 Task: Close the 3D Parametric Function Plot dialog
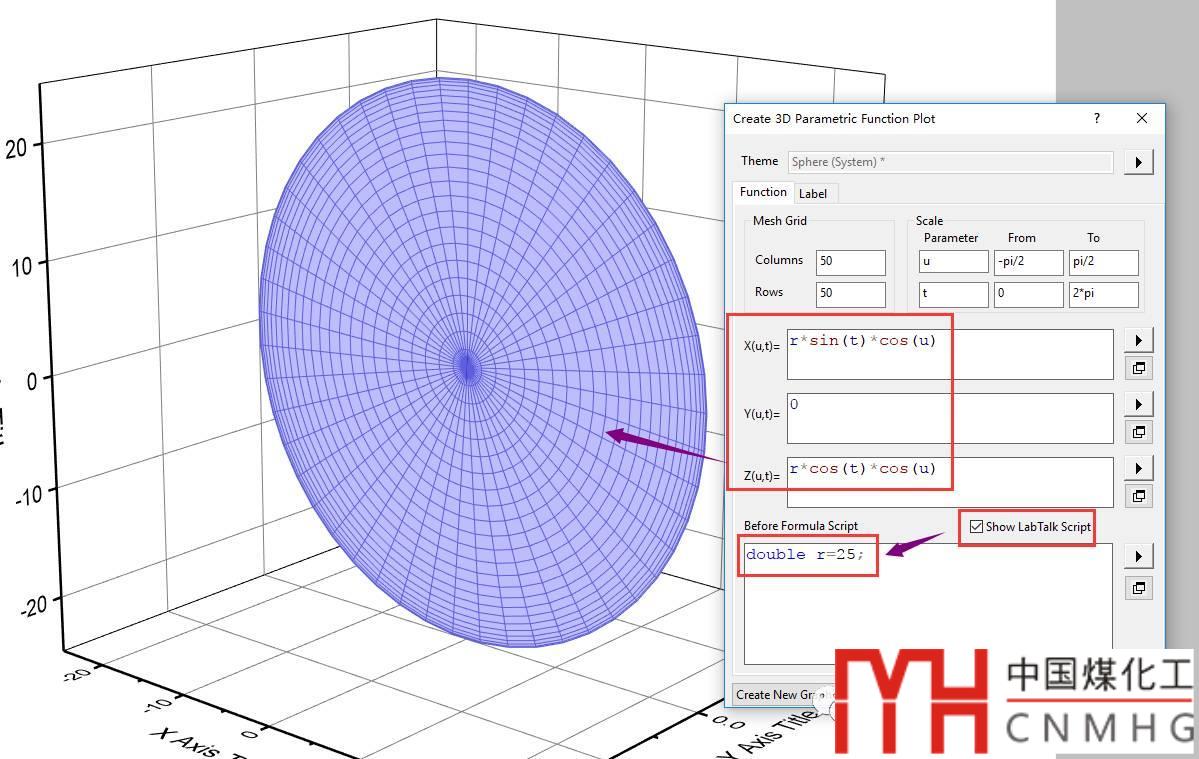1142,118
